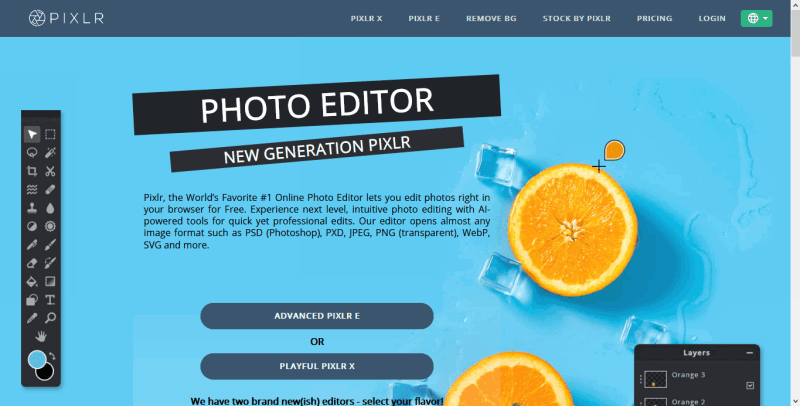Open the Orange 3 layer options dots

point(640,379)
